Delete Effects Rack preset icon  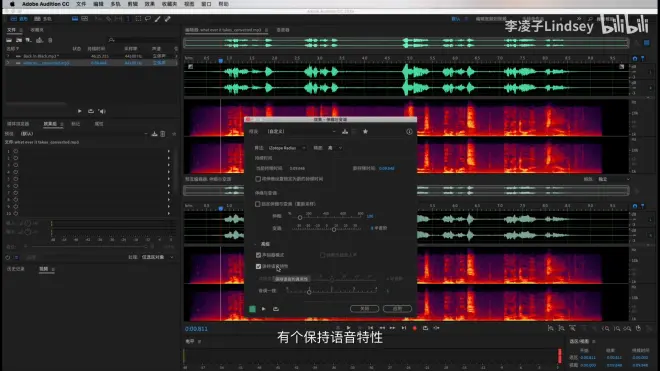click(x=163, y=134)
